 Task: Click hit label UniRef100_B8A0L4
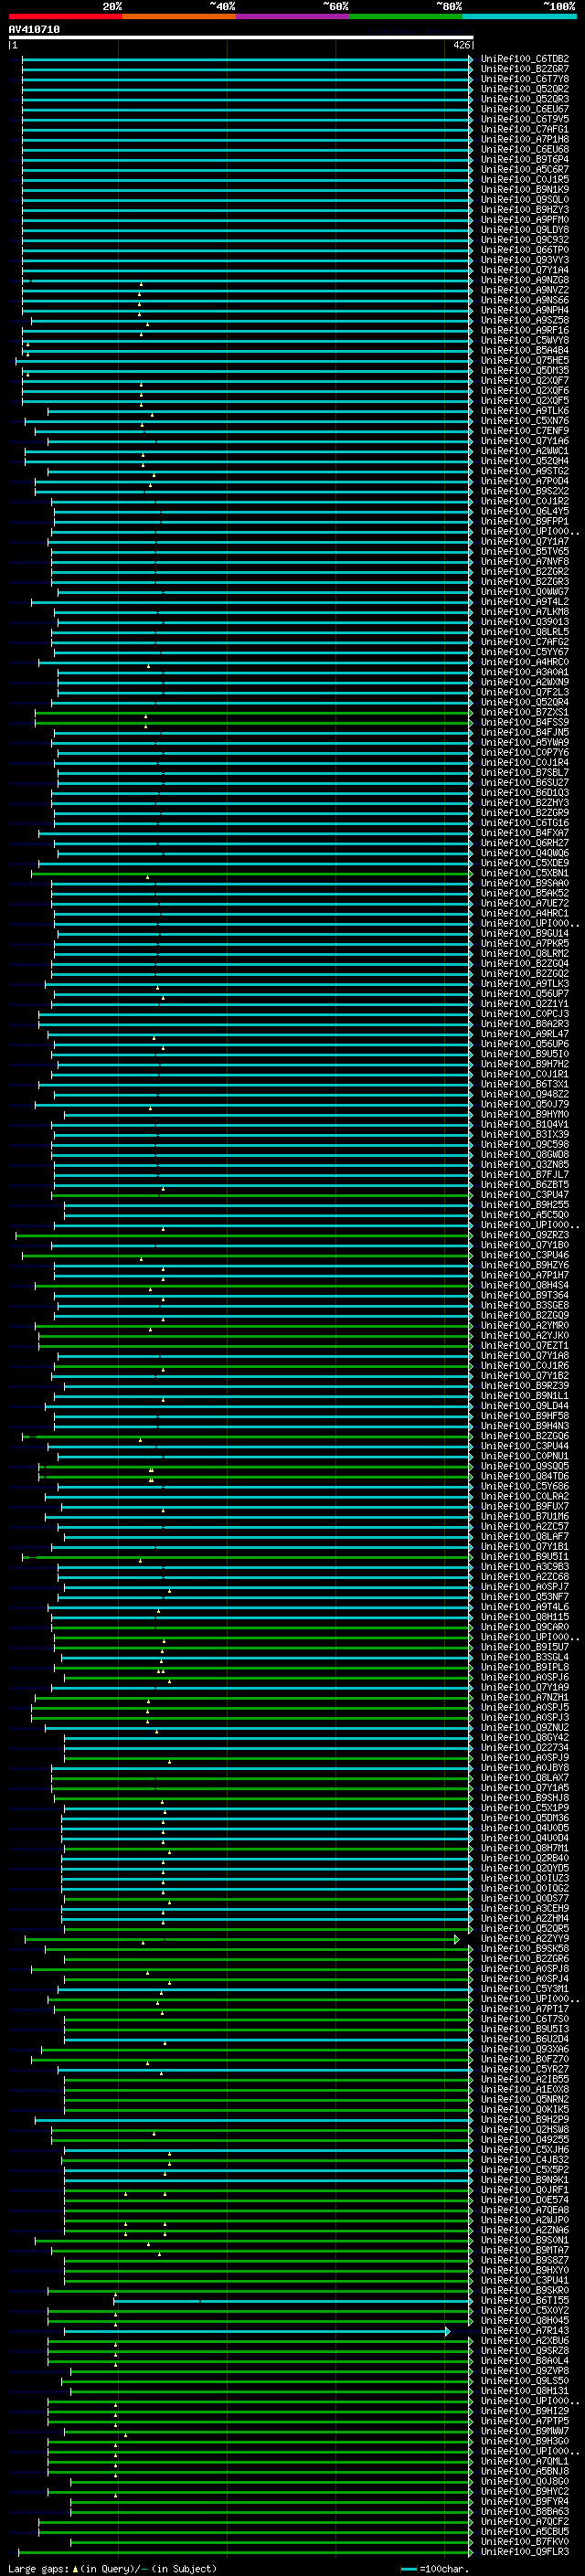coord(525,2361)
